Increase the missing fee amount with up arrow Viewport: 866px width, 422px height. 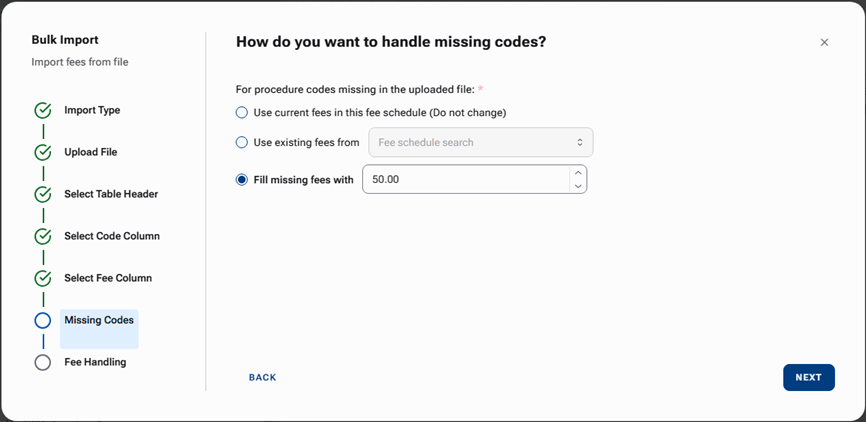point(578,173)
